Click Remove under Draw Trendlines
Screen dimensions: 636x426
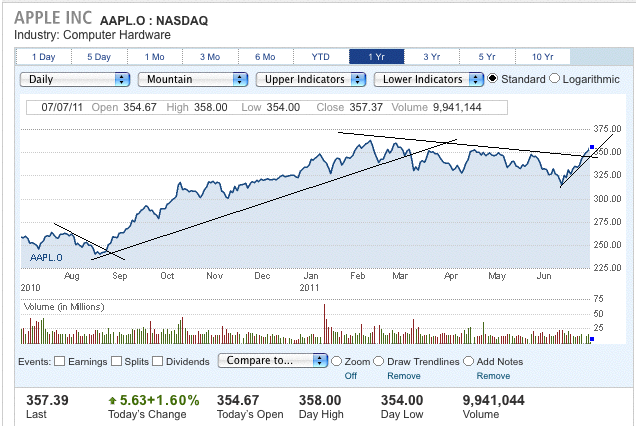tap(404, 376)
